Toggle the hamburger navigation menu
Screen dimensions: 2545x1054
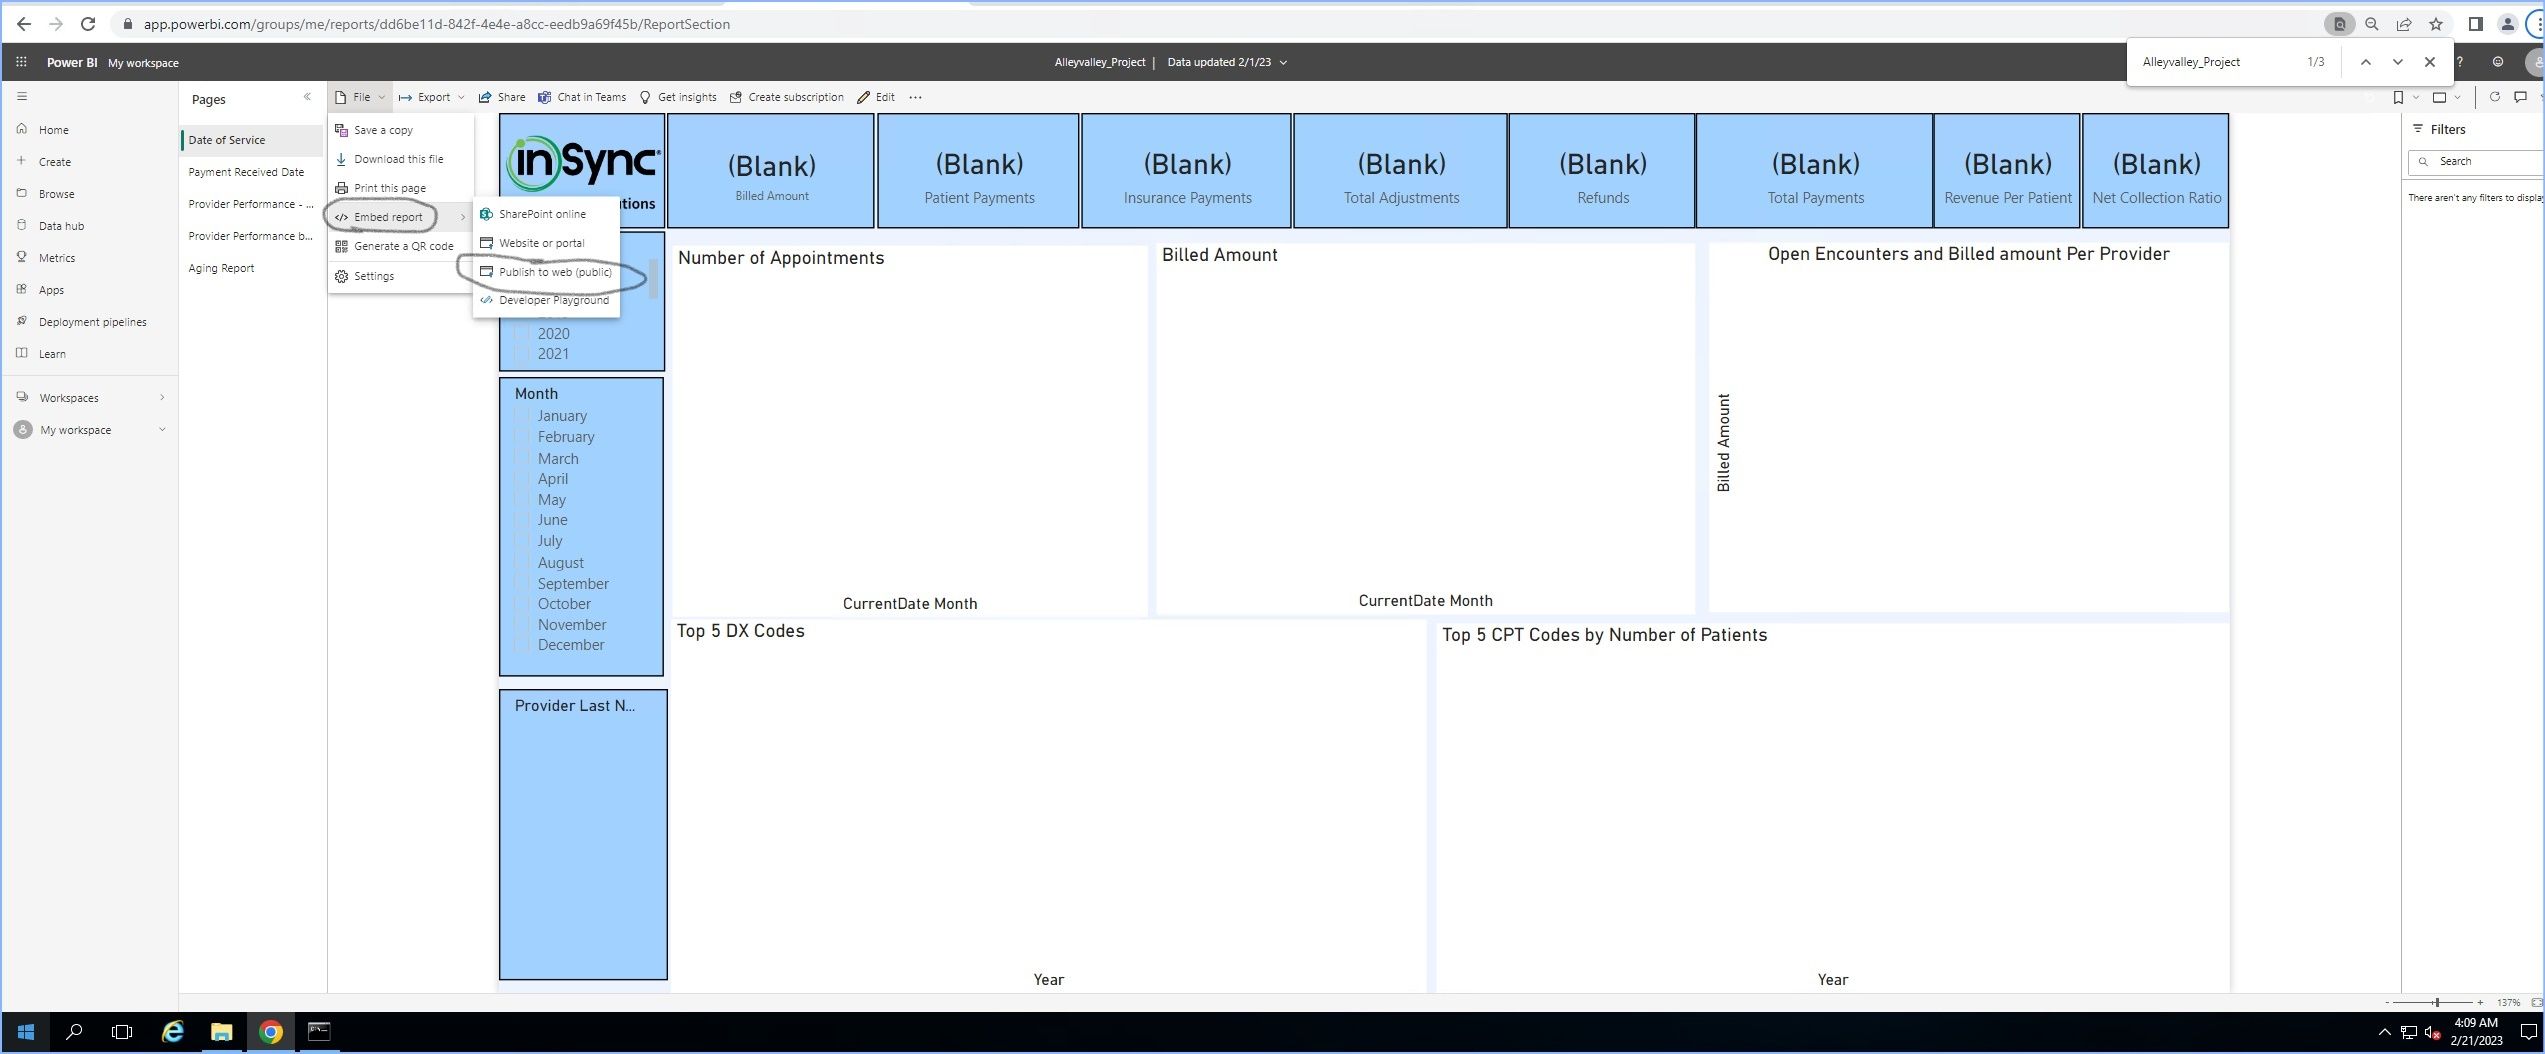click(22, 97)
